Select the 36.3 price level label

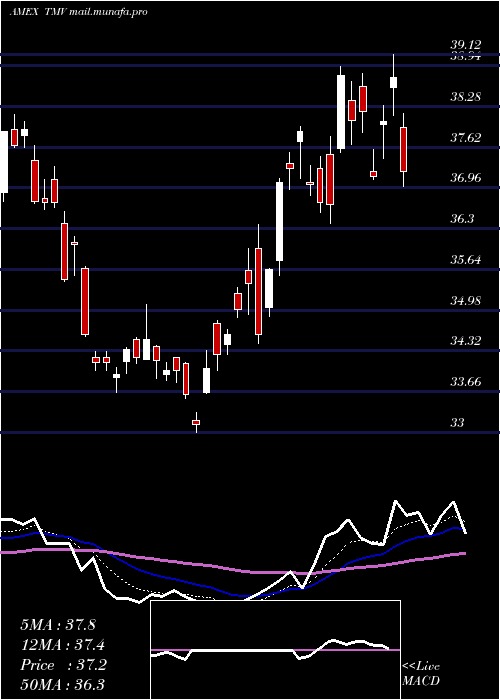tap(462, 219)
